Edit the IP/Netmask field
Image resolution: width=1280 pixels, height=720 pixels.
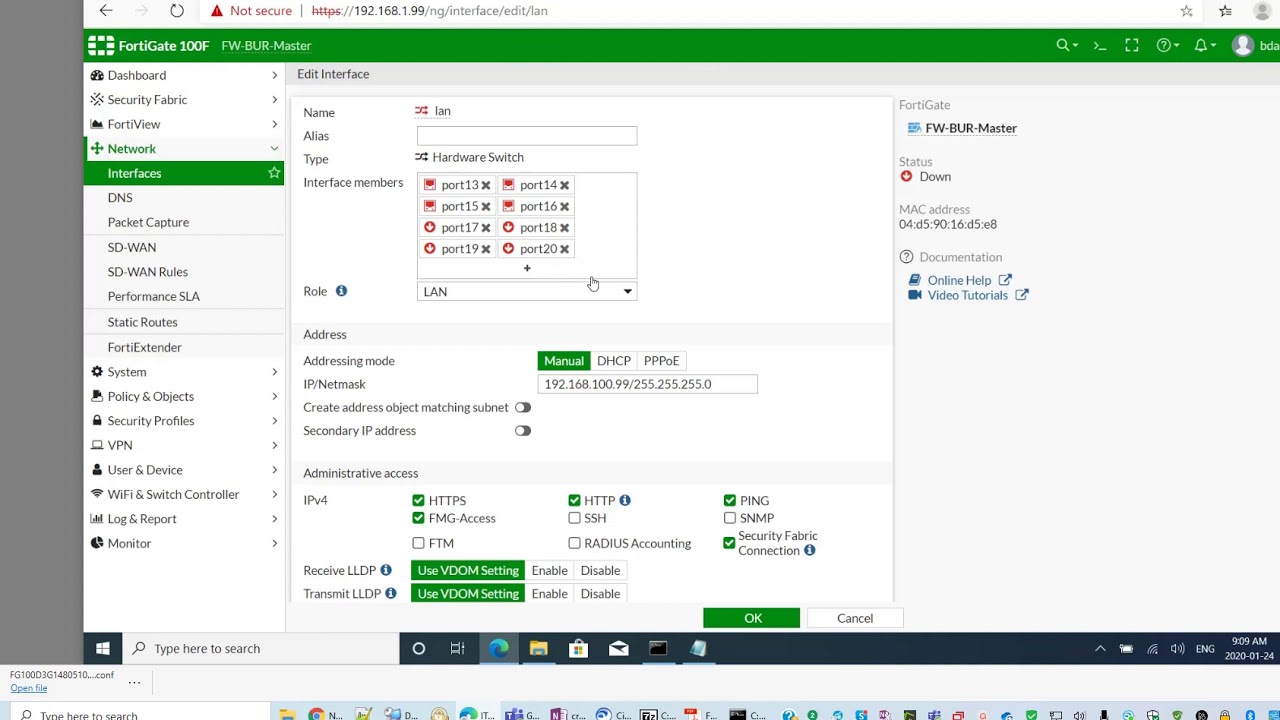[647, 384]
